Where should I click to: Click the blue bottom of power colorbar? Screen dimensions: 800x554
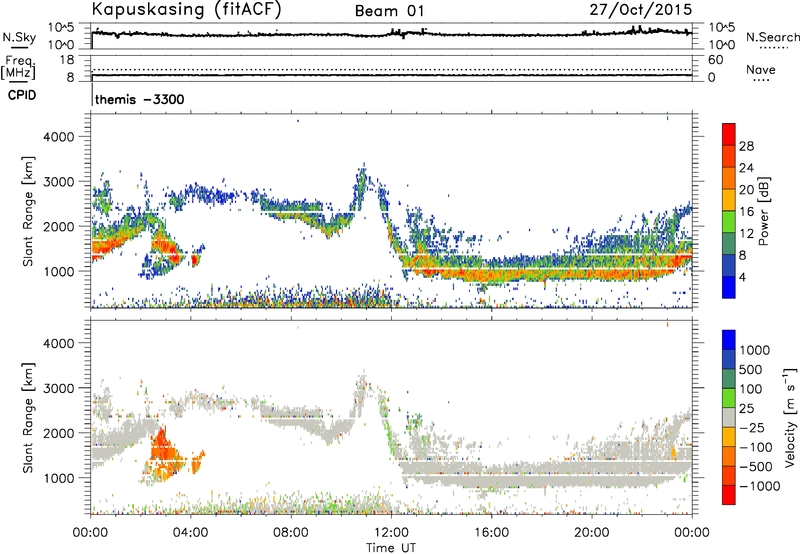coord(729,288)
